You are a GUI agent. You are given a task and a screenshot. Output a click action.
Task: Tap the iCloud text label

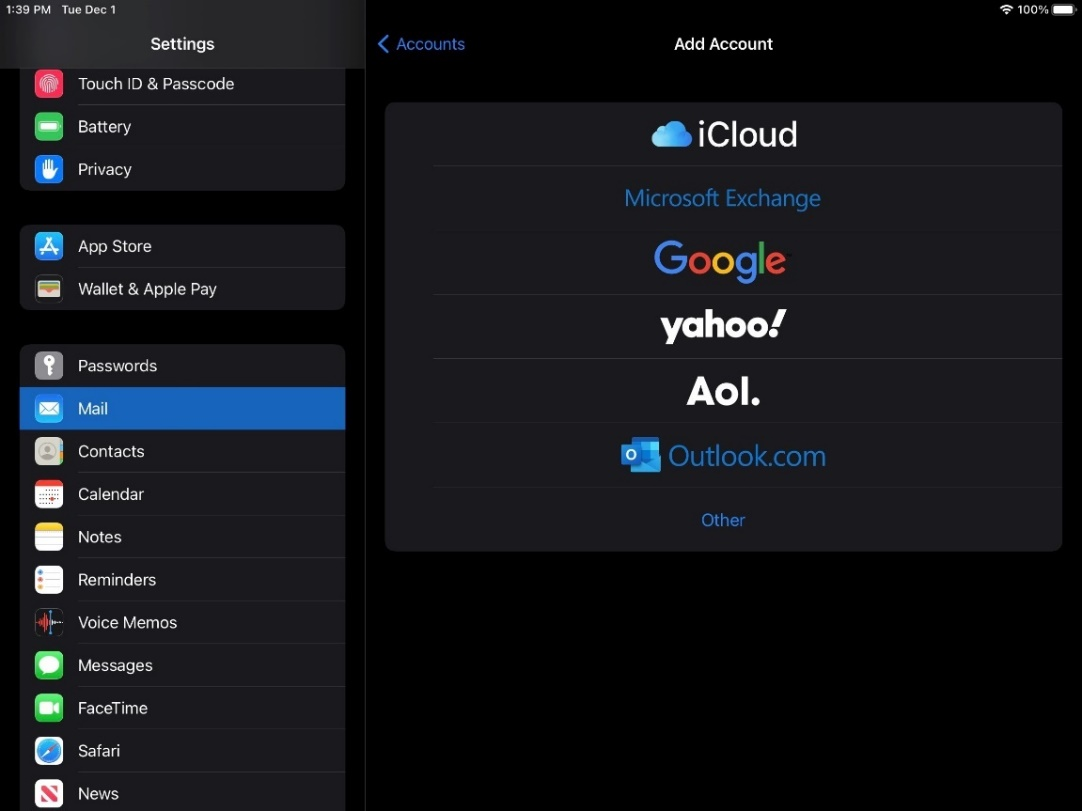(x=747, y=135)
